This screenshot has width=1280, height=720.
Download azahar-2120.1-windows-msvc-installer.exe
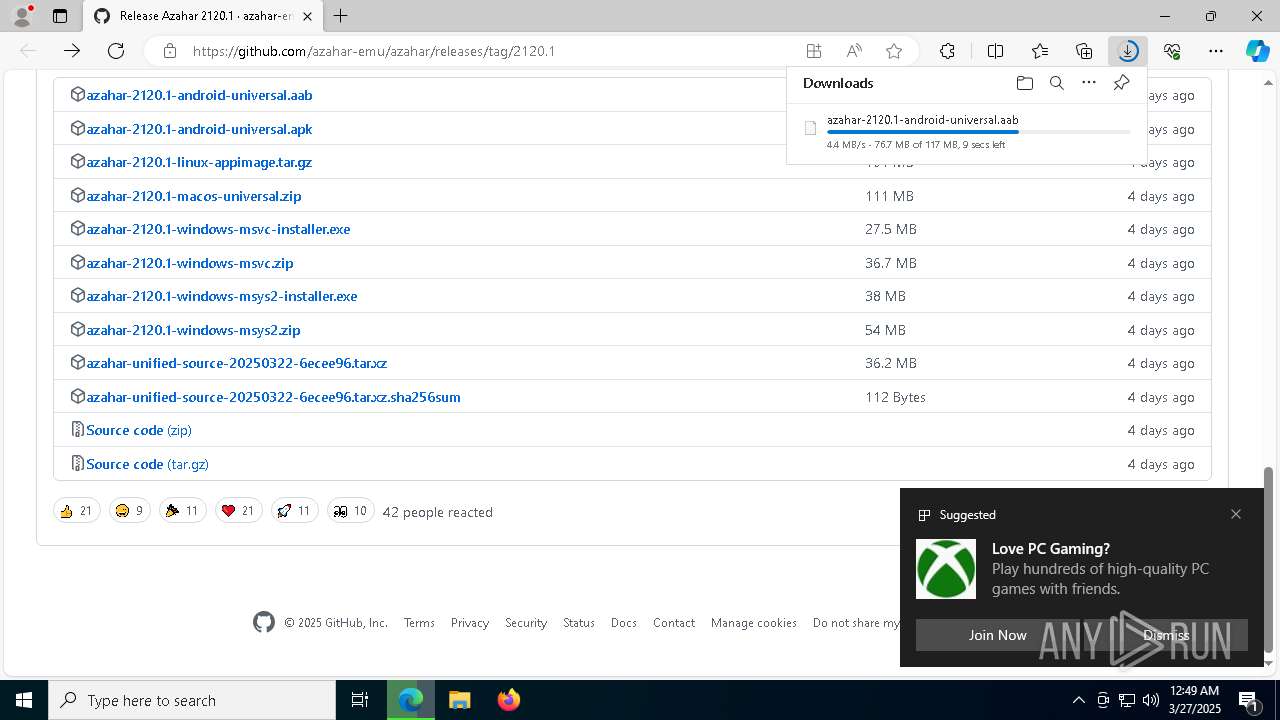pyautogui.click(x=218, y=229)
